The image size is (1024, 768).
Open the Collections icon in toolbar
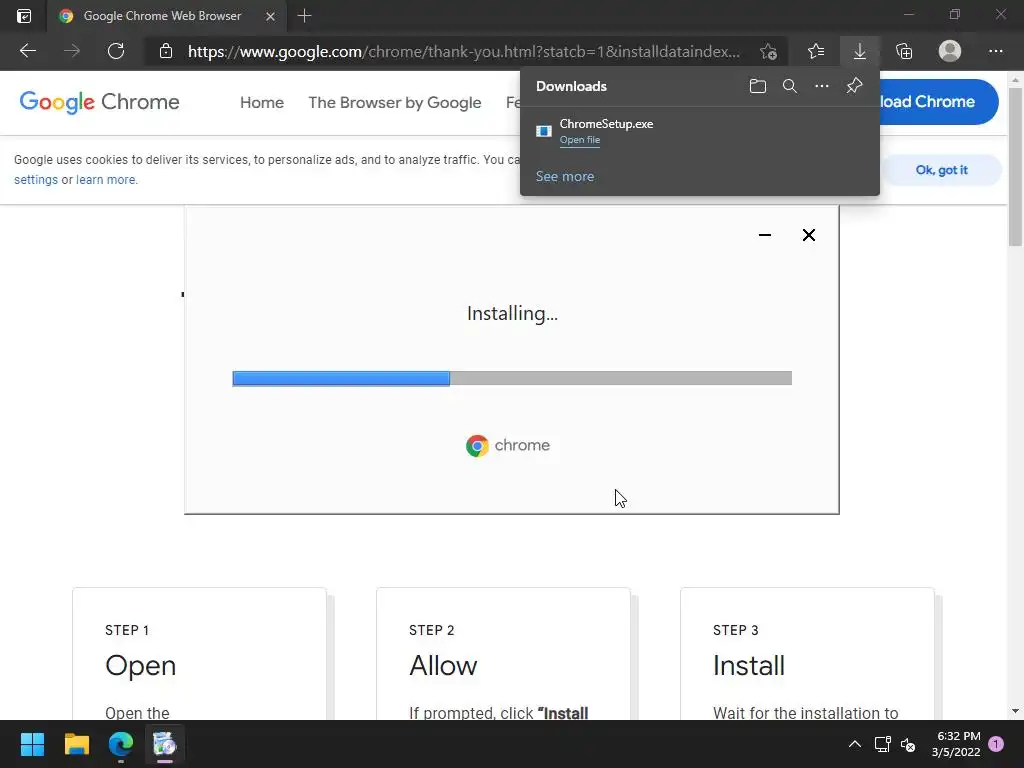point(904,51)
